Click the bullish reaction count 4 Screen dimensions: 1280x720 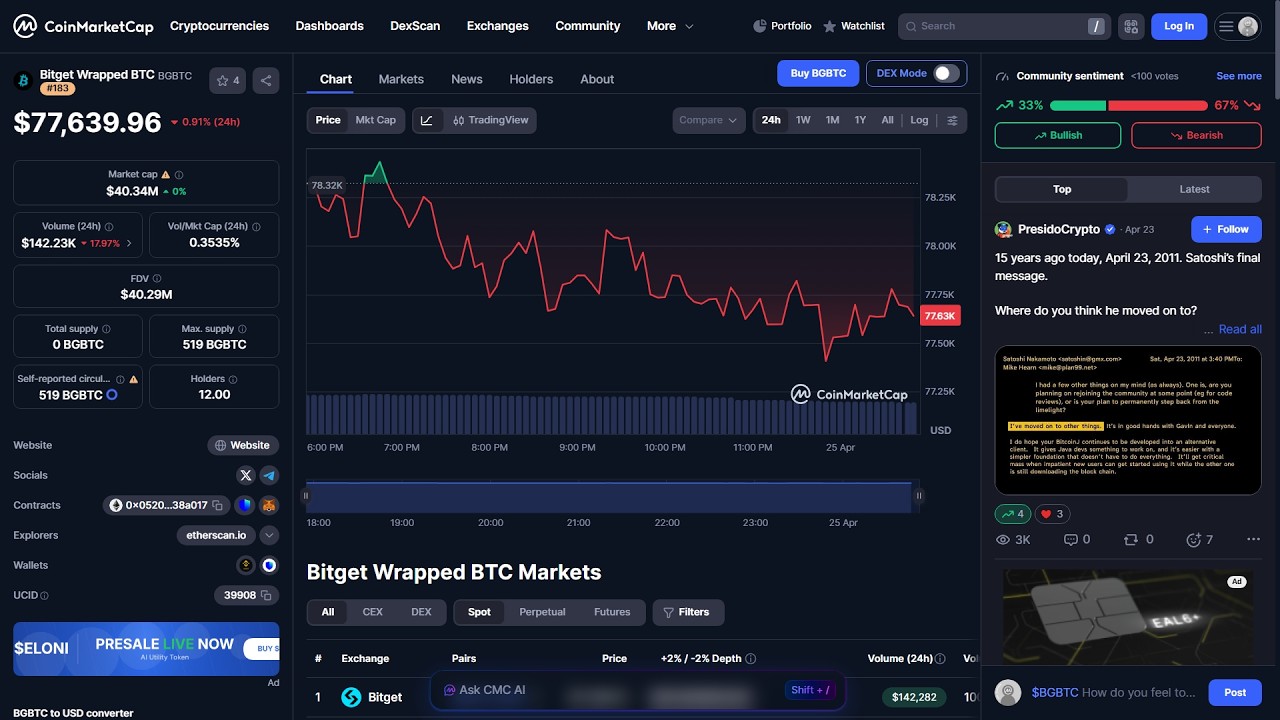pos(1013,514)
